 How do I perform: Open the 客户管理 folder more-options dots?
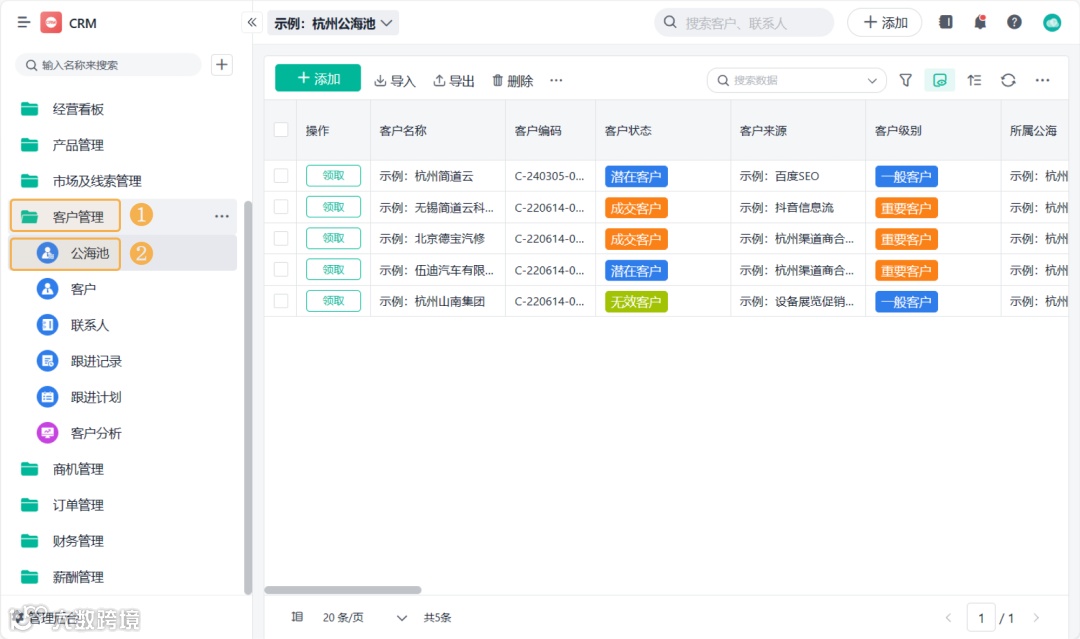[x=221, y=216]
